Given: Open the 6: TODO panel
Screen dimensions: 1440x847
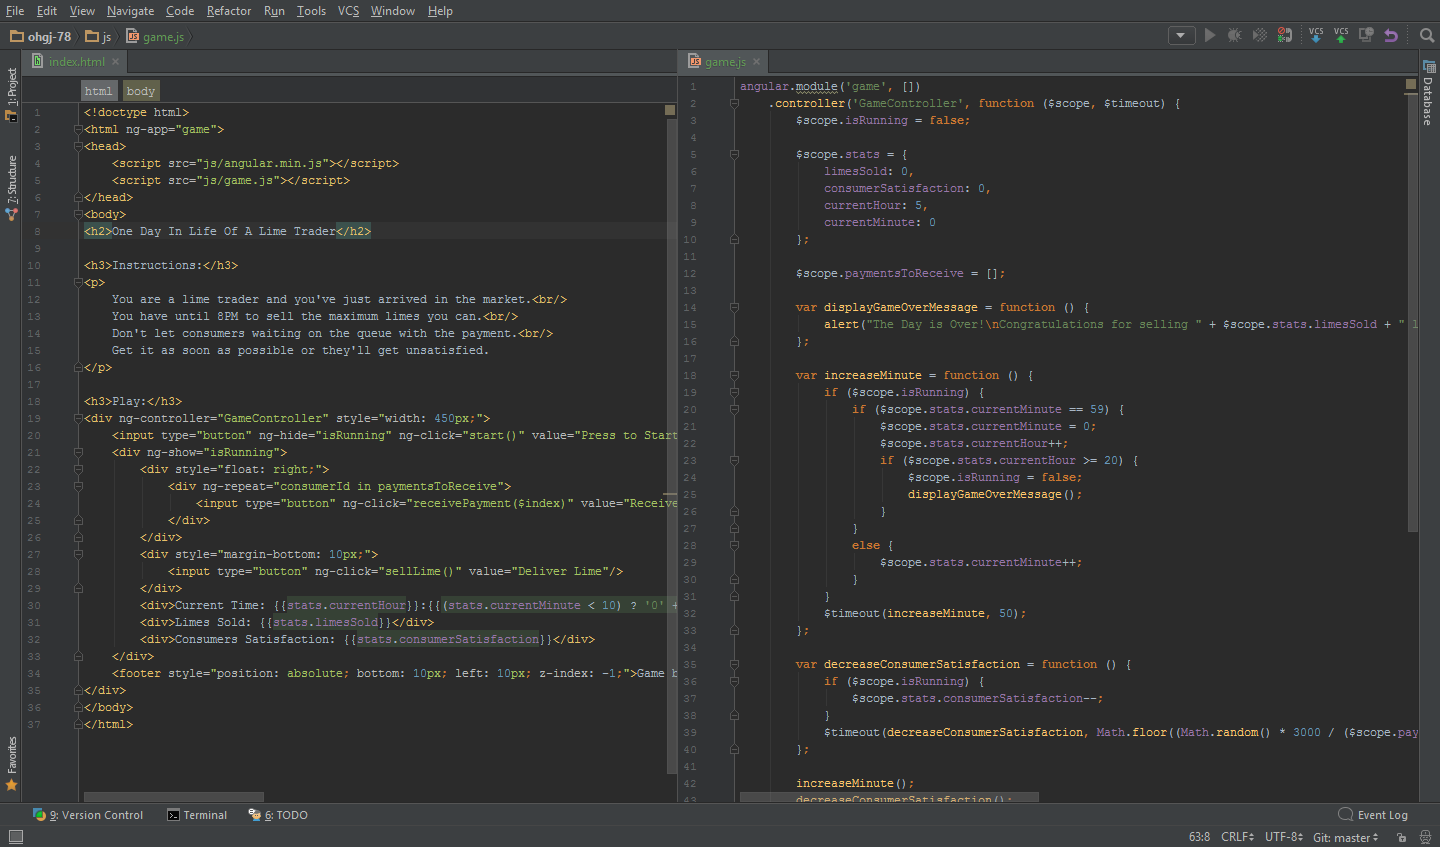Looking at the screenshot, I should pos(278,815).
